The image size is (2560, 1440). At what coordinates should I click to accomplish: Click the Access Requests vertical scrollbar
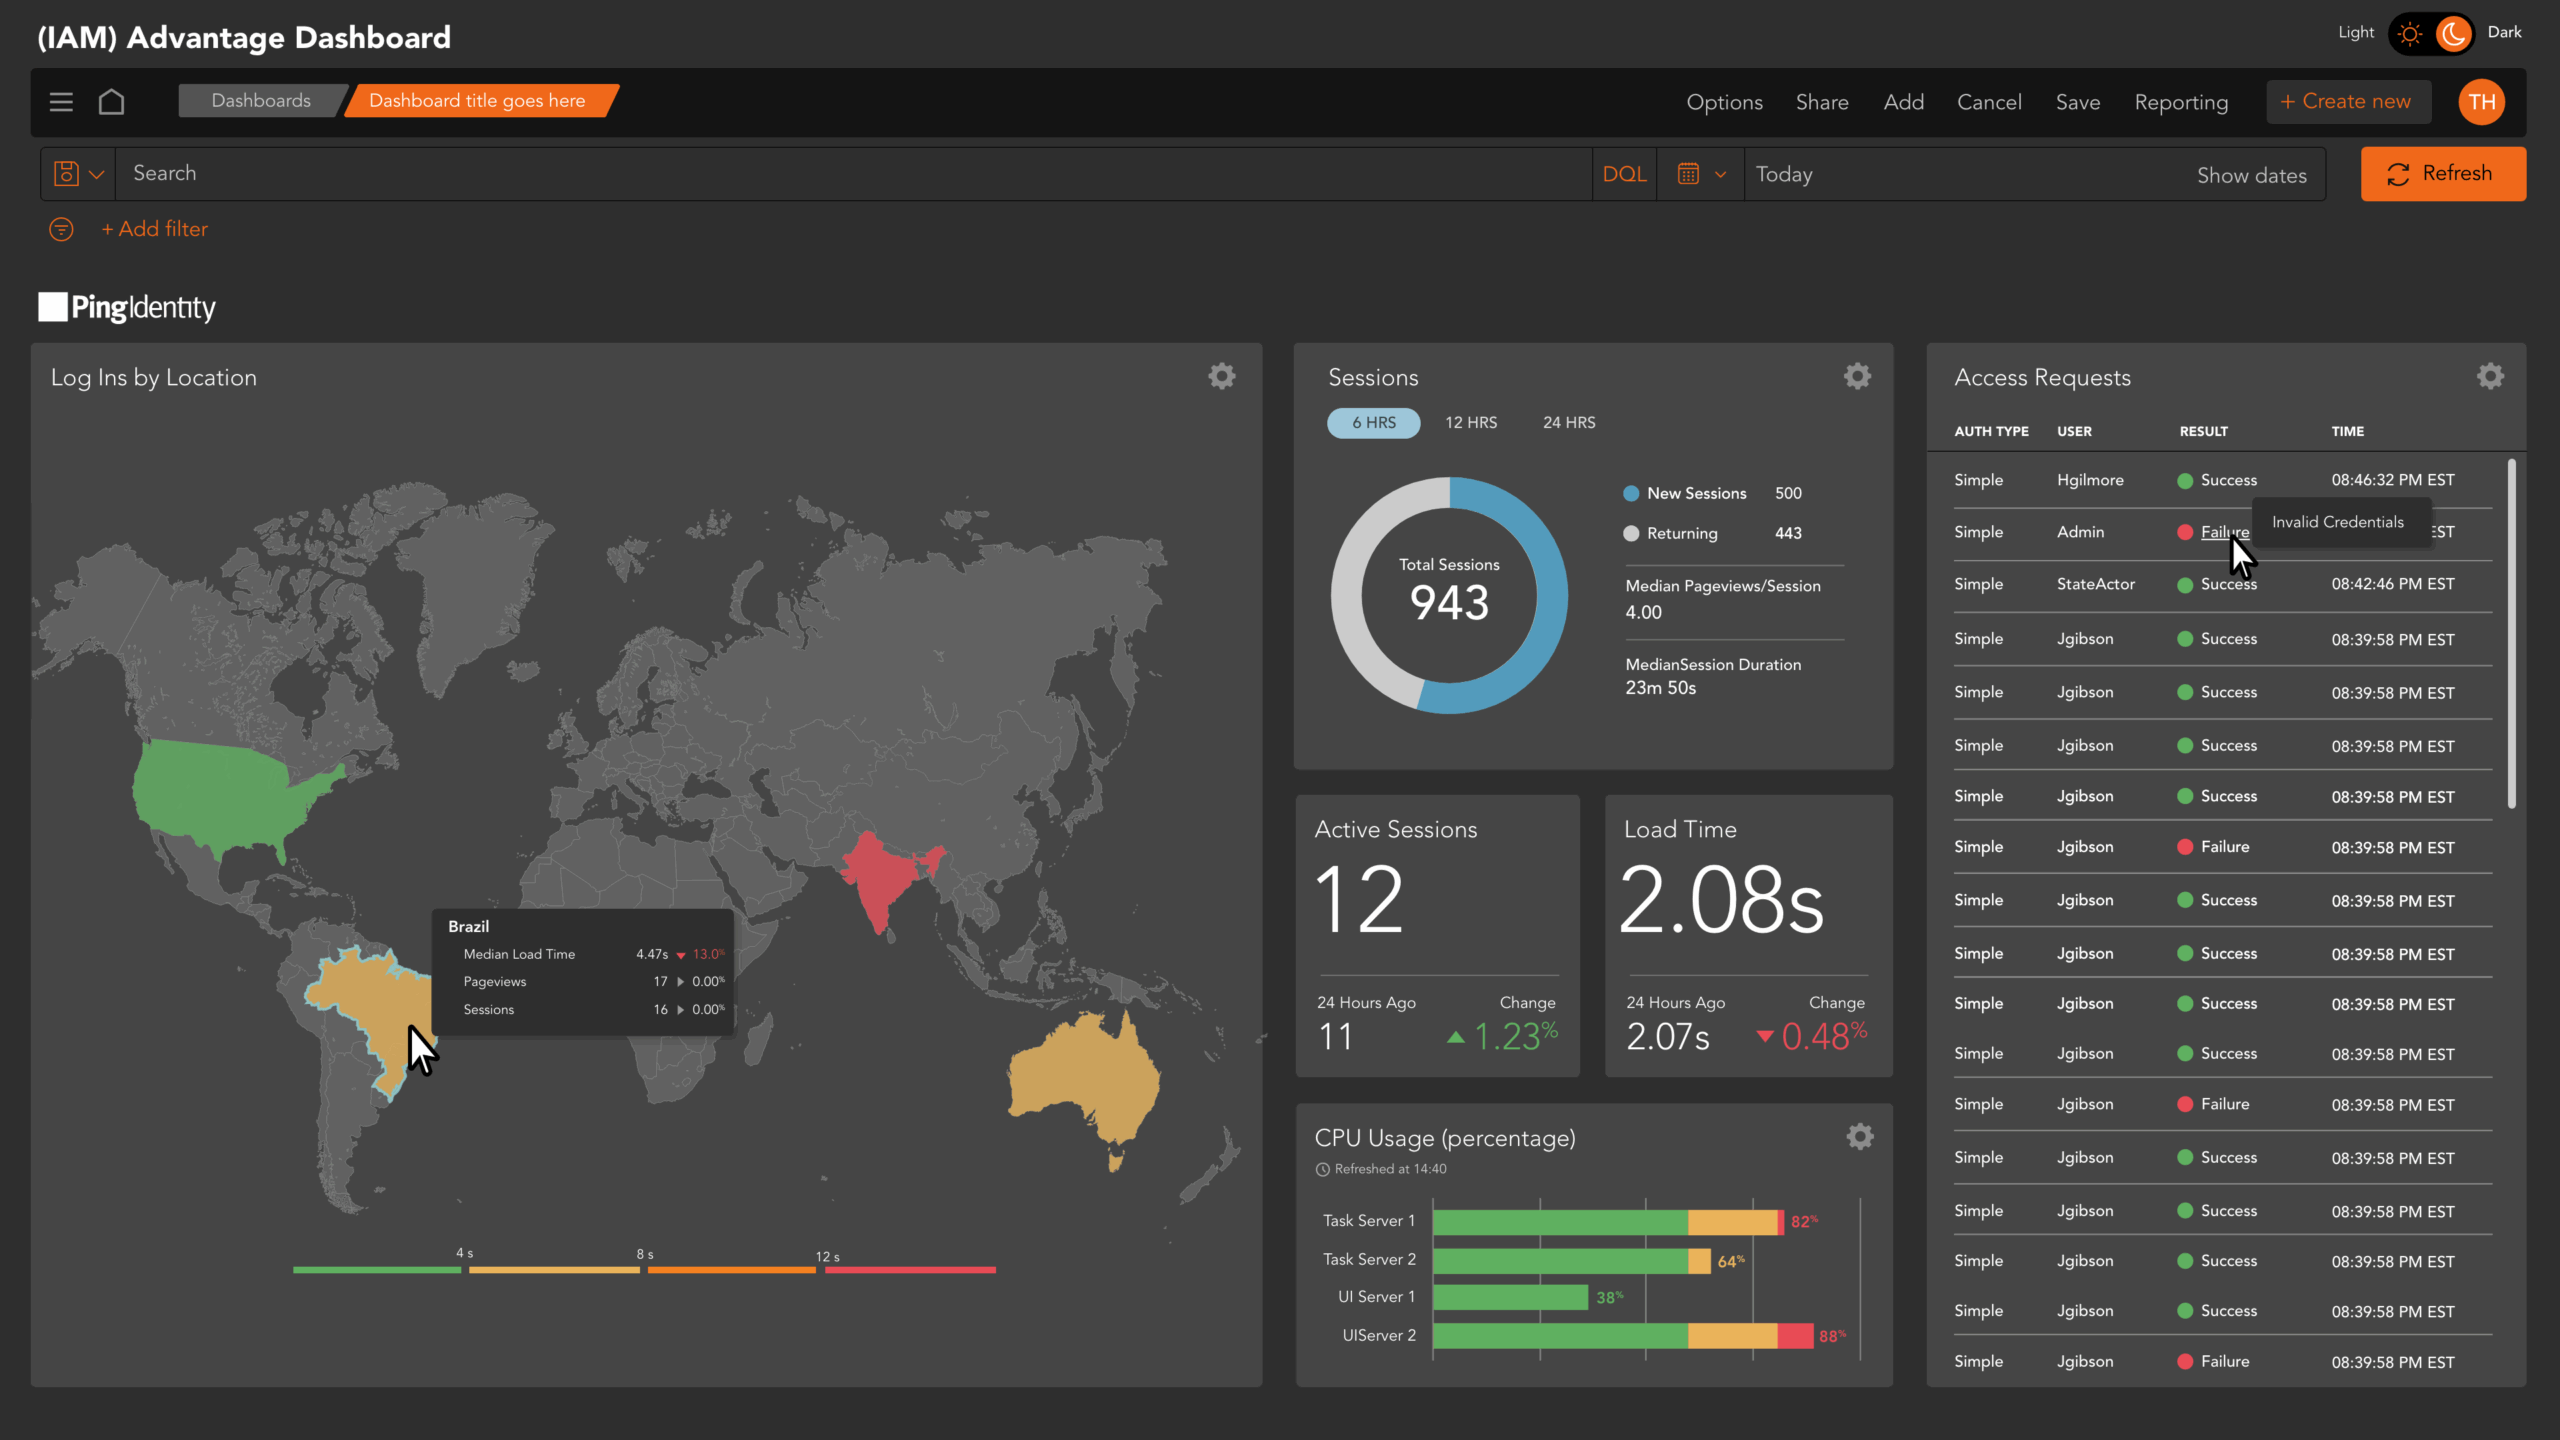[2511, 634]
